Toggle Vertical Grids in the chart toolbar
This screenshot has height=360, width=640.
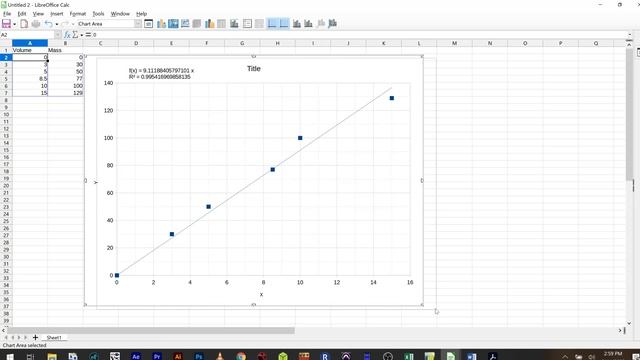click(284, 24)
